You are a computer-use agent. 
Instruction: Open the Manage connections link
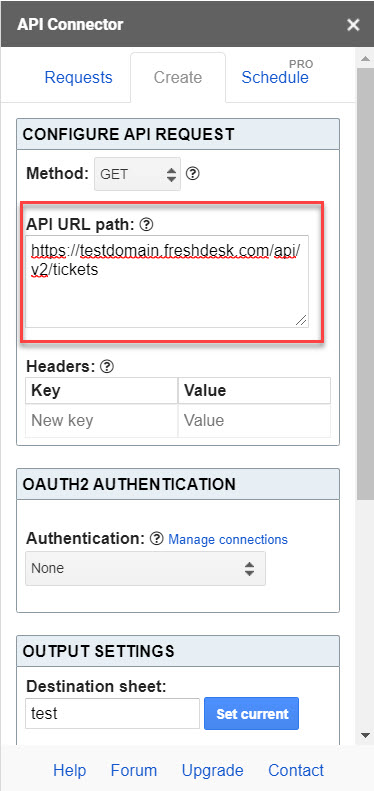[228, 540]
